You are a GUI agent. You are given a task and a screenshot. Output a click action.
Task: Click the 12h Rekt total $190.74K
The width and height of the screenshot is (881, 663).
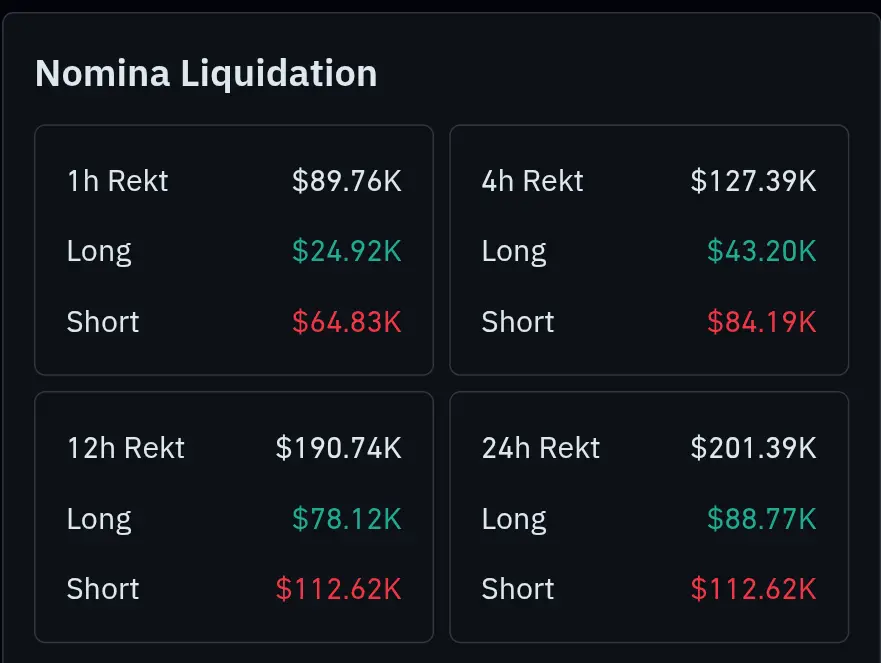tap(338, 448)
